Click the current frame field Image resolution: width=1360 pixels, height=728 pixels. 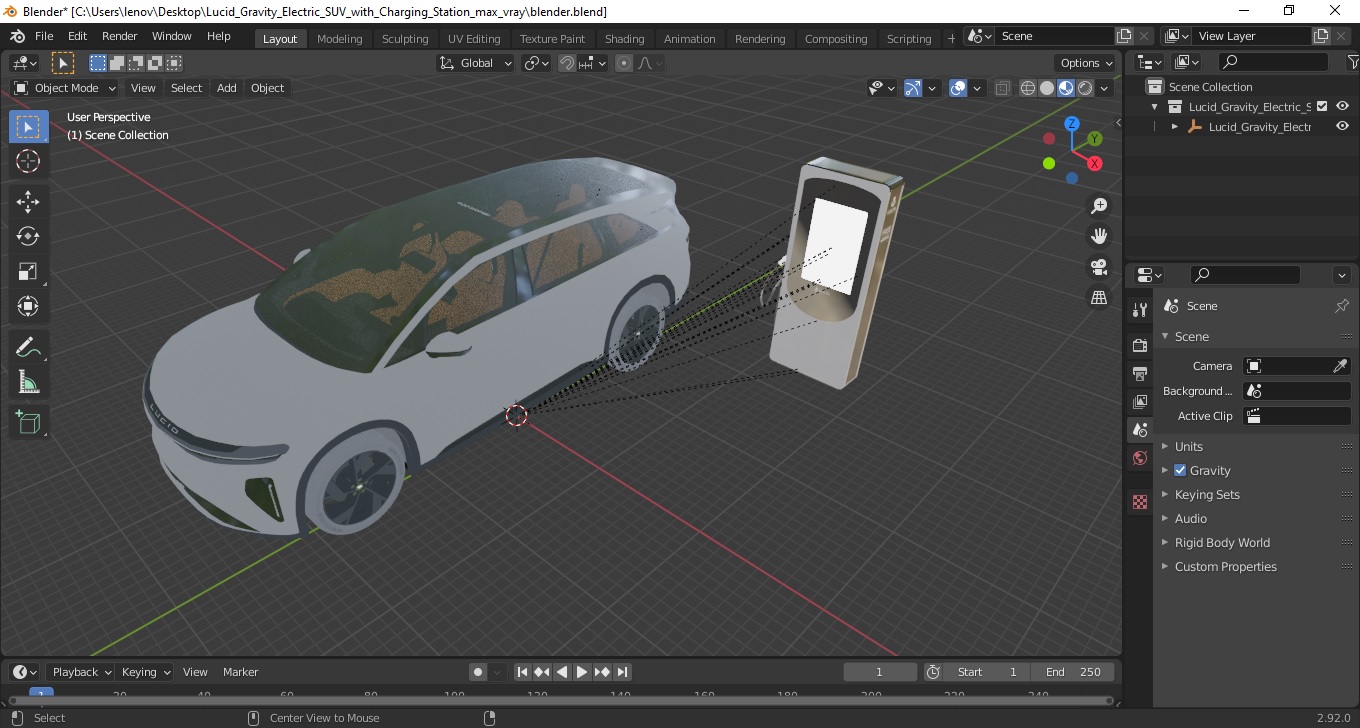coord(880,672)
